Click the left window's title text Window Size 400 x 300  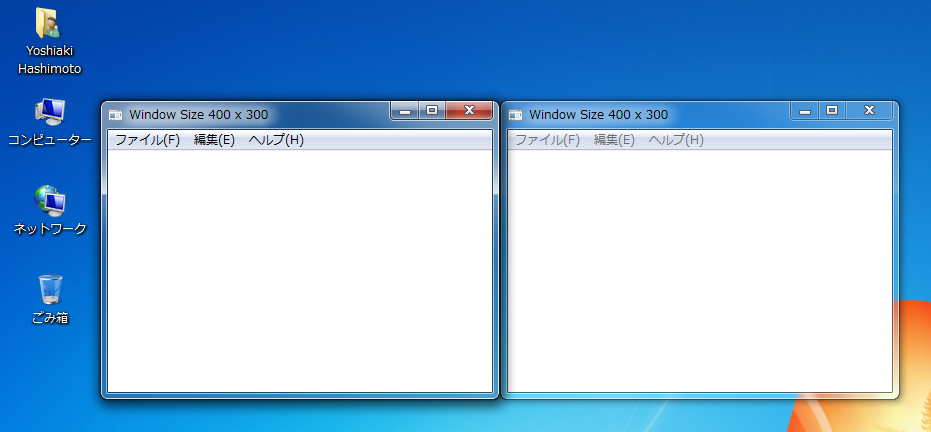click(x=198, y=115)
